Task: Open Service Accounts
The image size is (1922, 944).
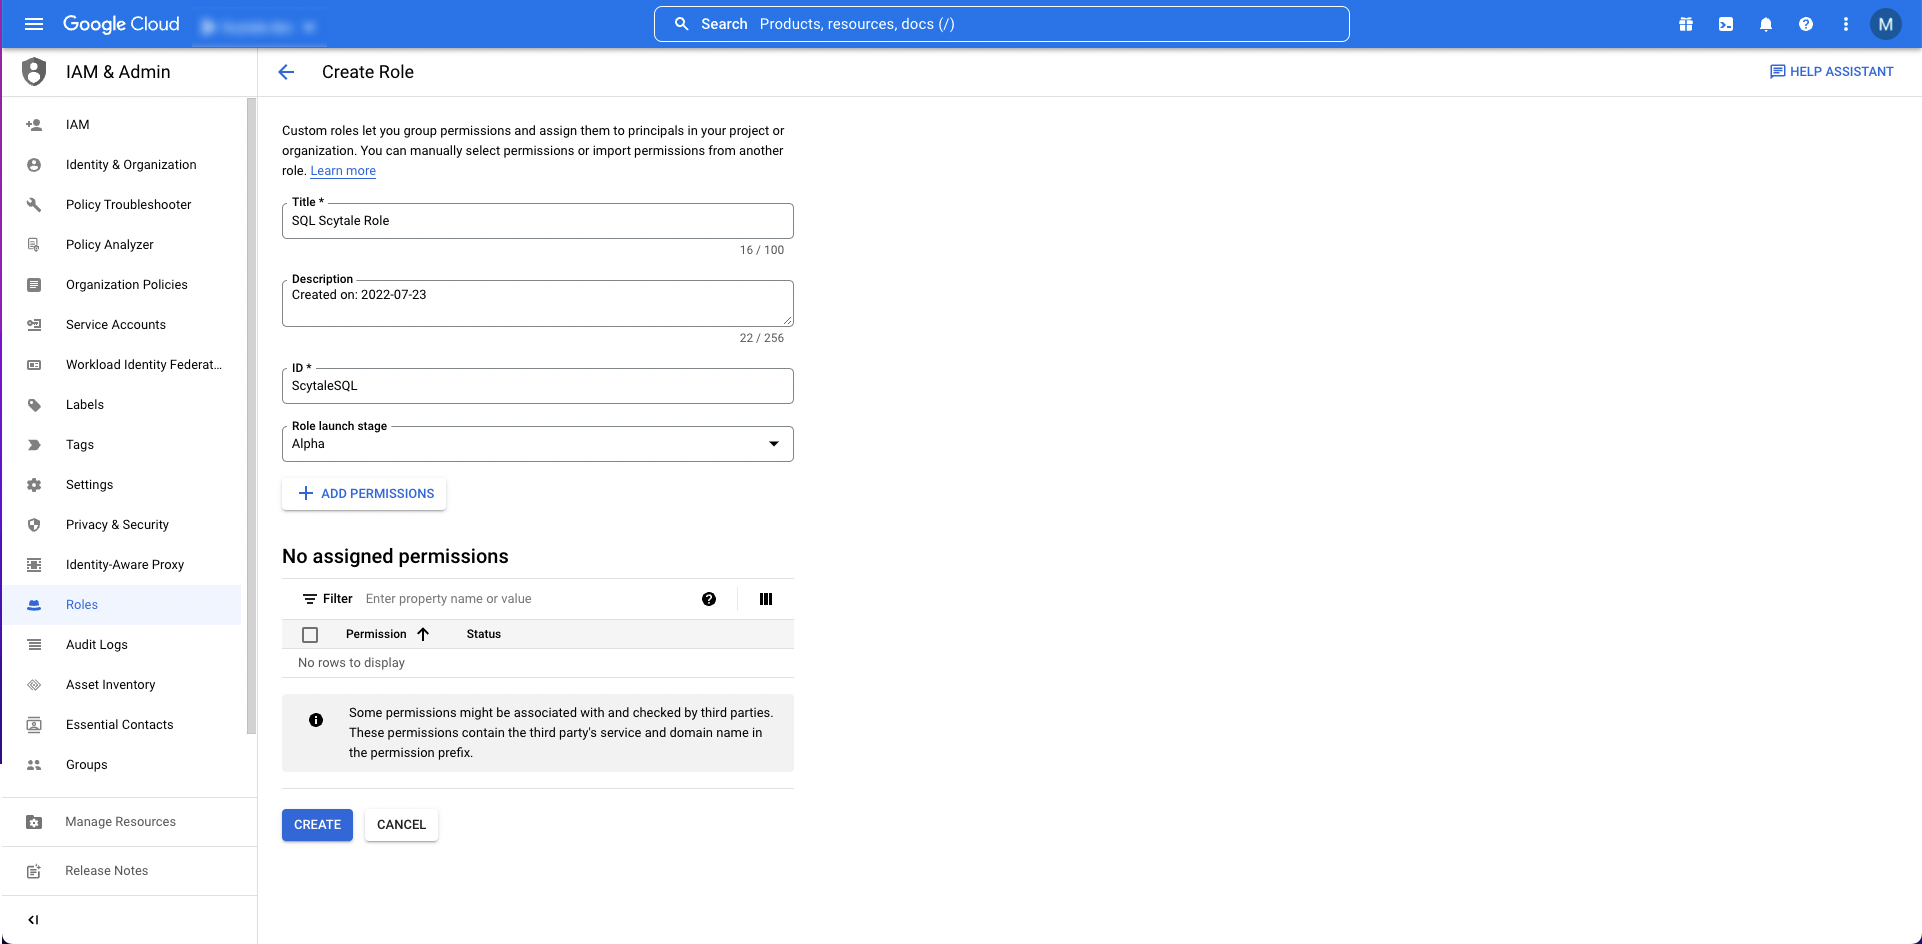Action: tap(121, 325)
